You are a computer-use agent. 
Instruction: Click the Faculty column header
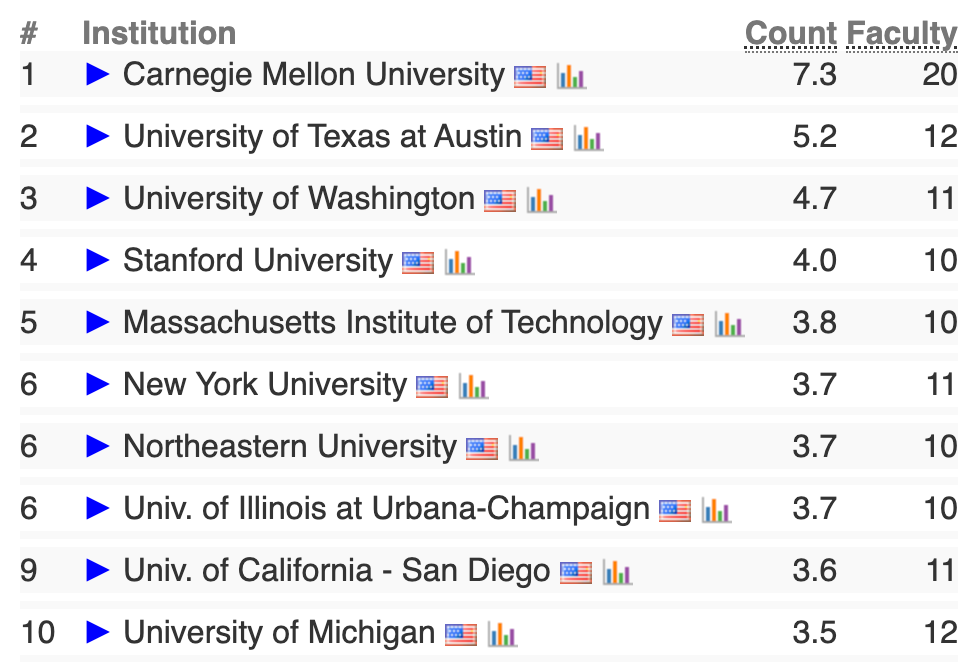coord(902,34)
